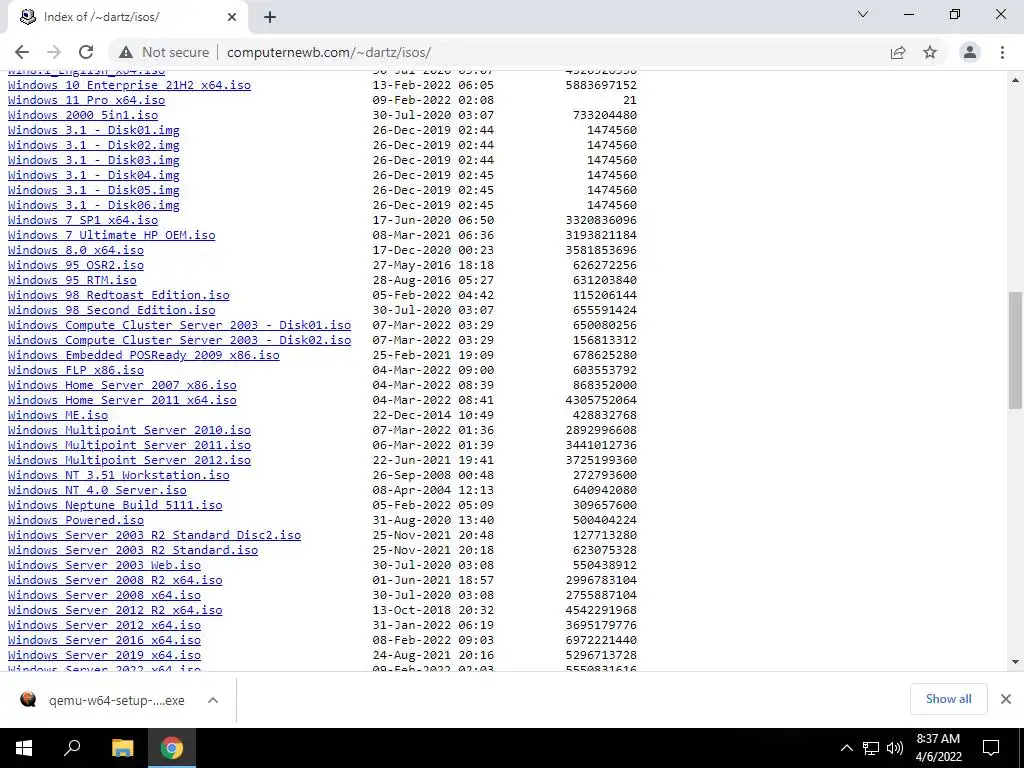Viewport: 1024px width, 768px height.
Task: Click the browser Back arrow
Action: (x=22, y=52)
